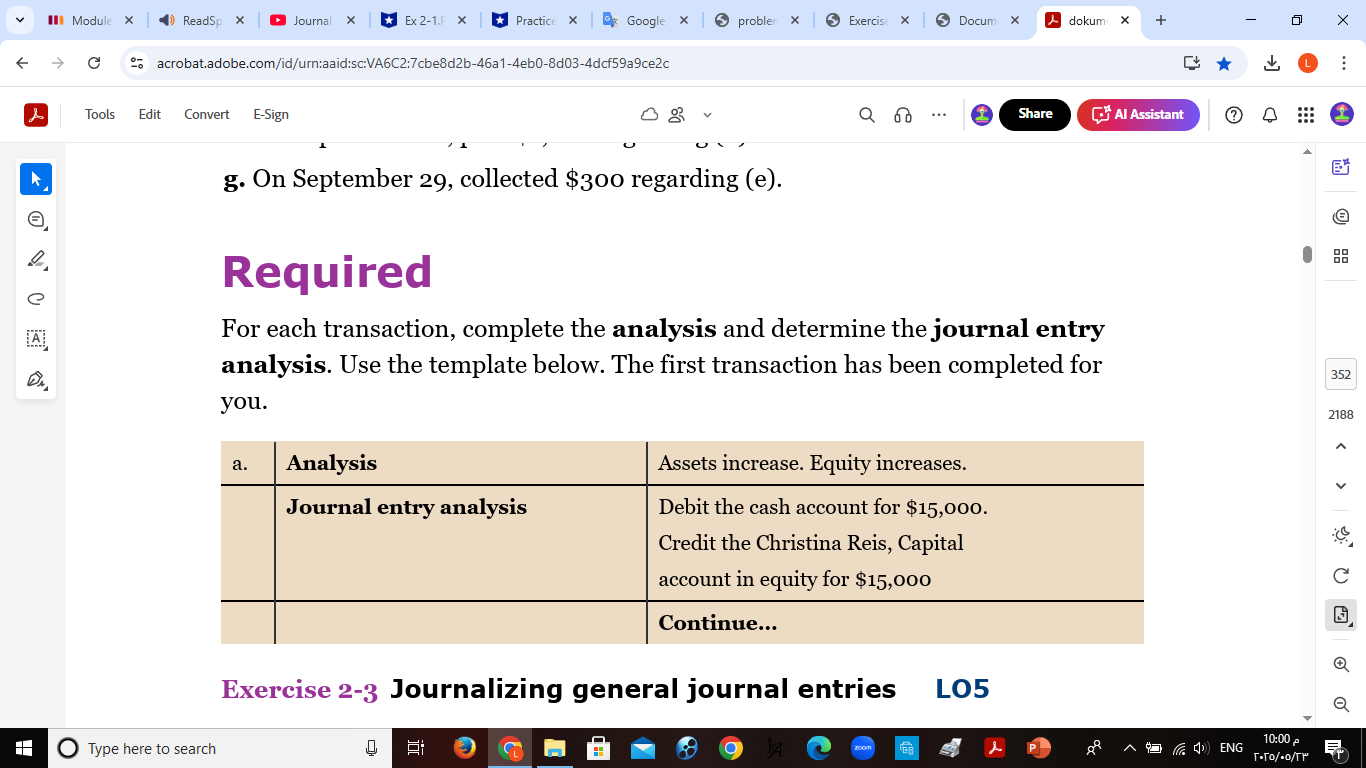Click the Windows search box
1366x768 pixels.
coord(220,748)
